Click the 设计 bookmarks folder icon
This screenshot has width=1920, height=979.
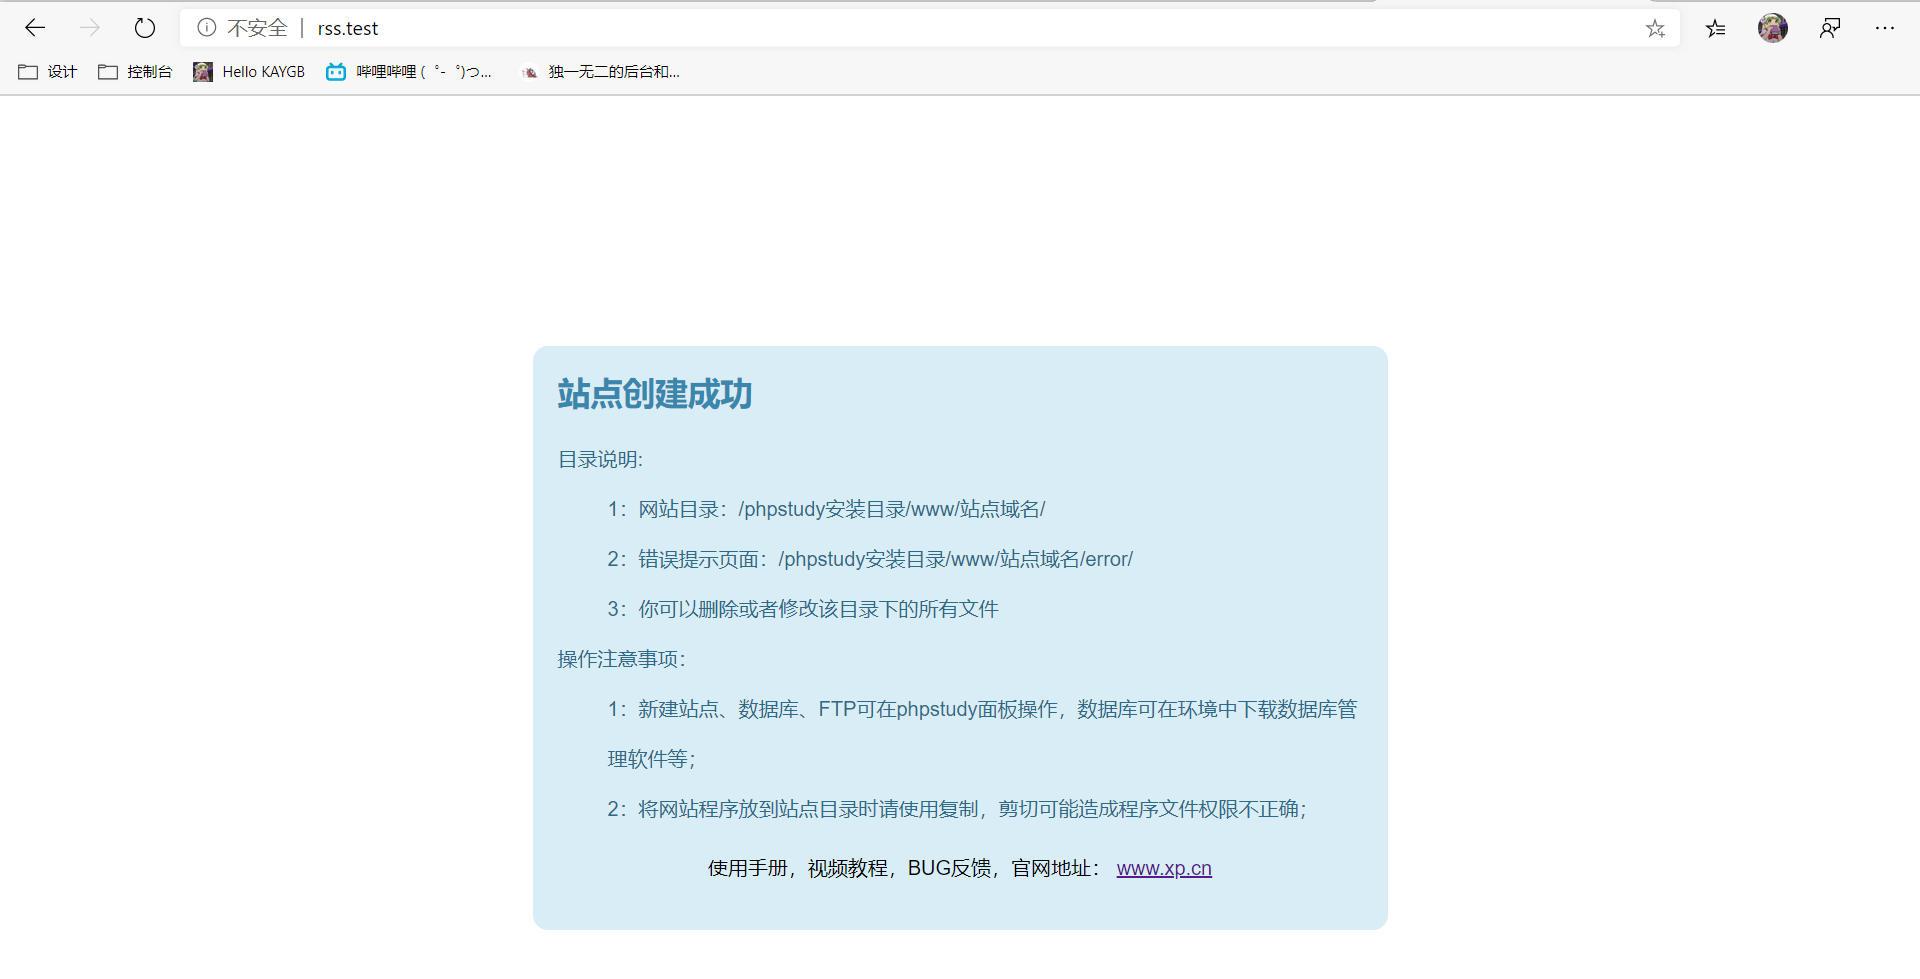tap(27, 71)
